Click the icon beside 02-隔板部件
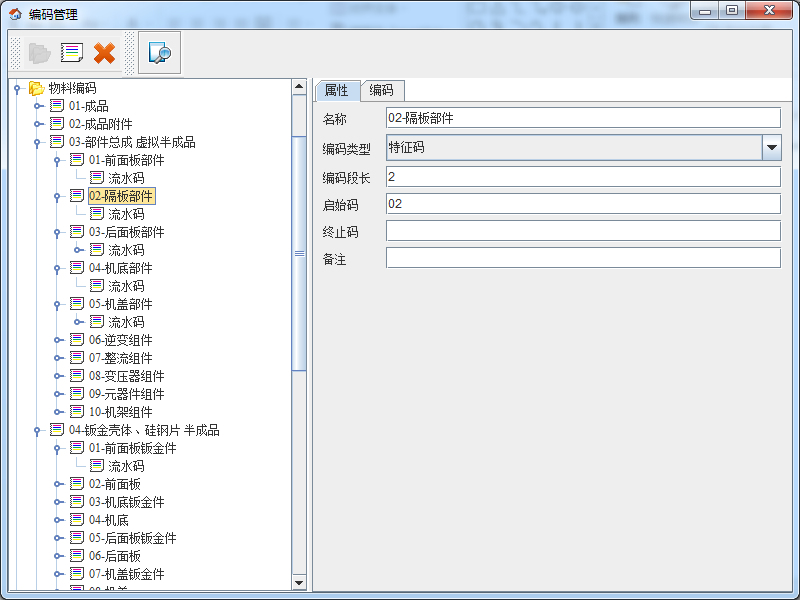Viewport: 800px width, 600px height. tap(77, 196)
